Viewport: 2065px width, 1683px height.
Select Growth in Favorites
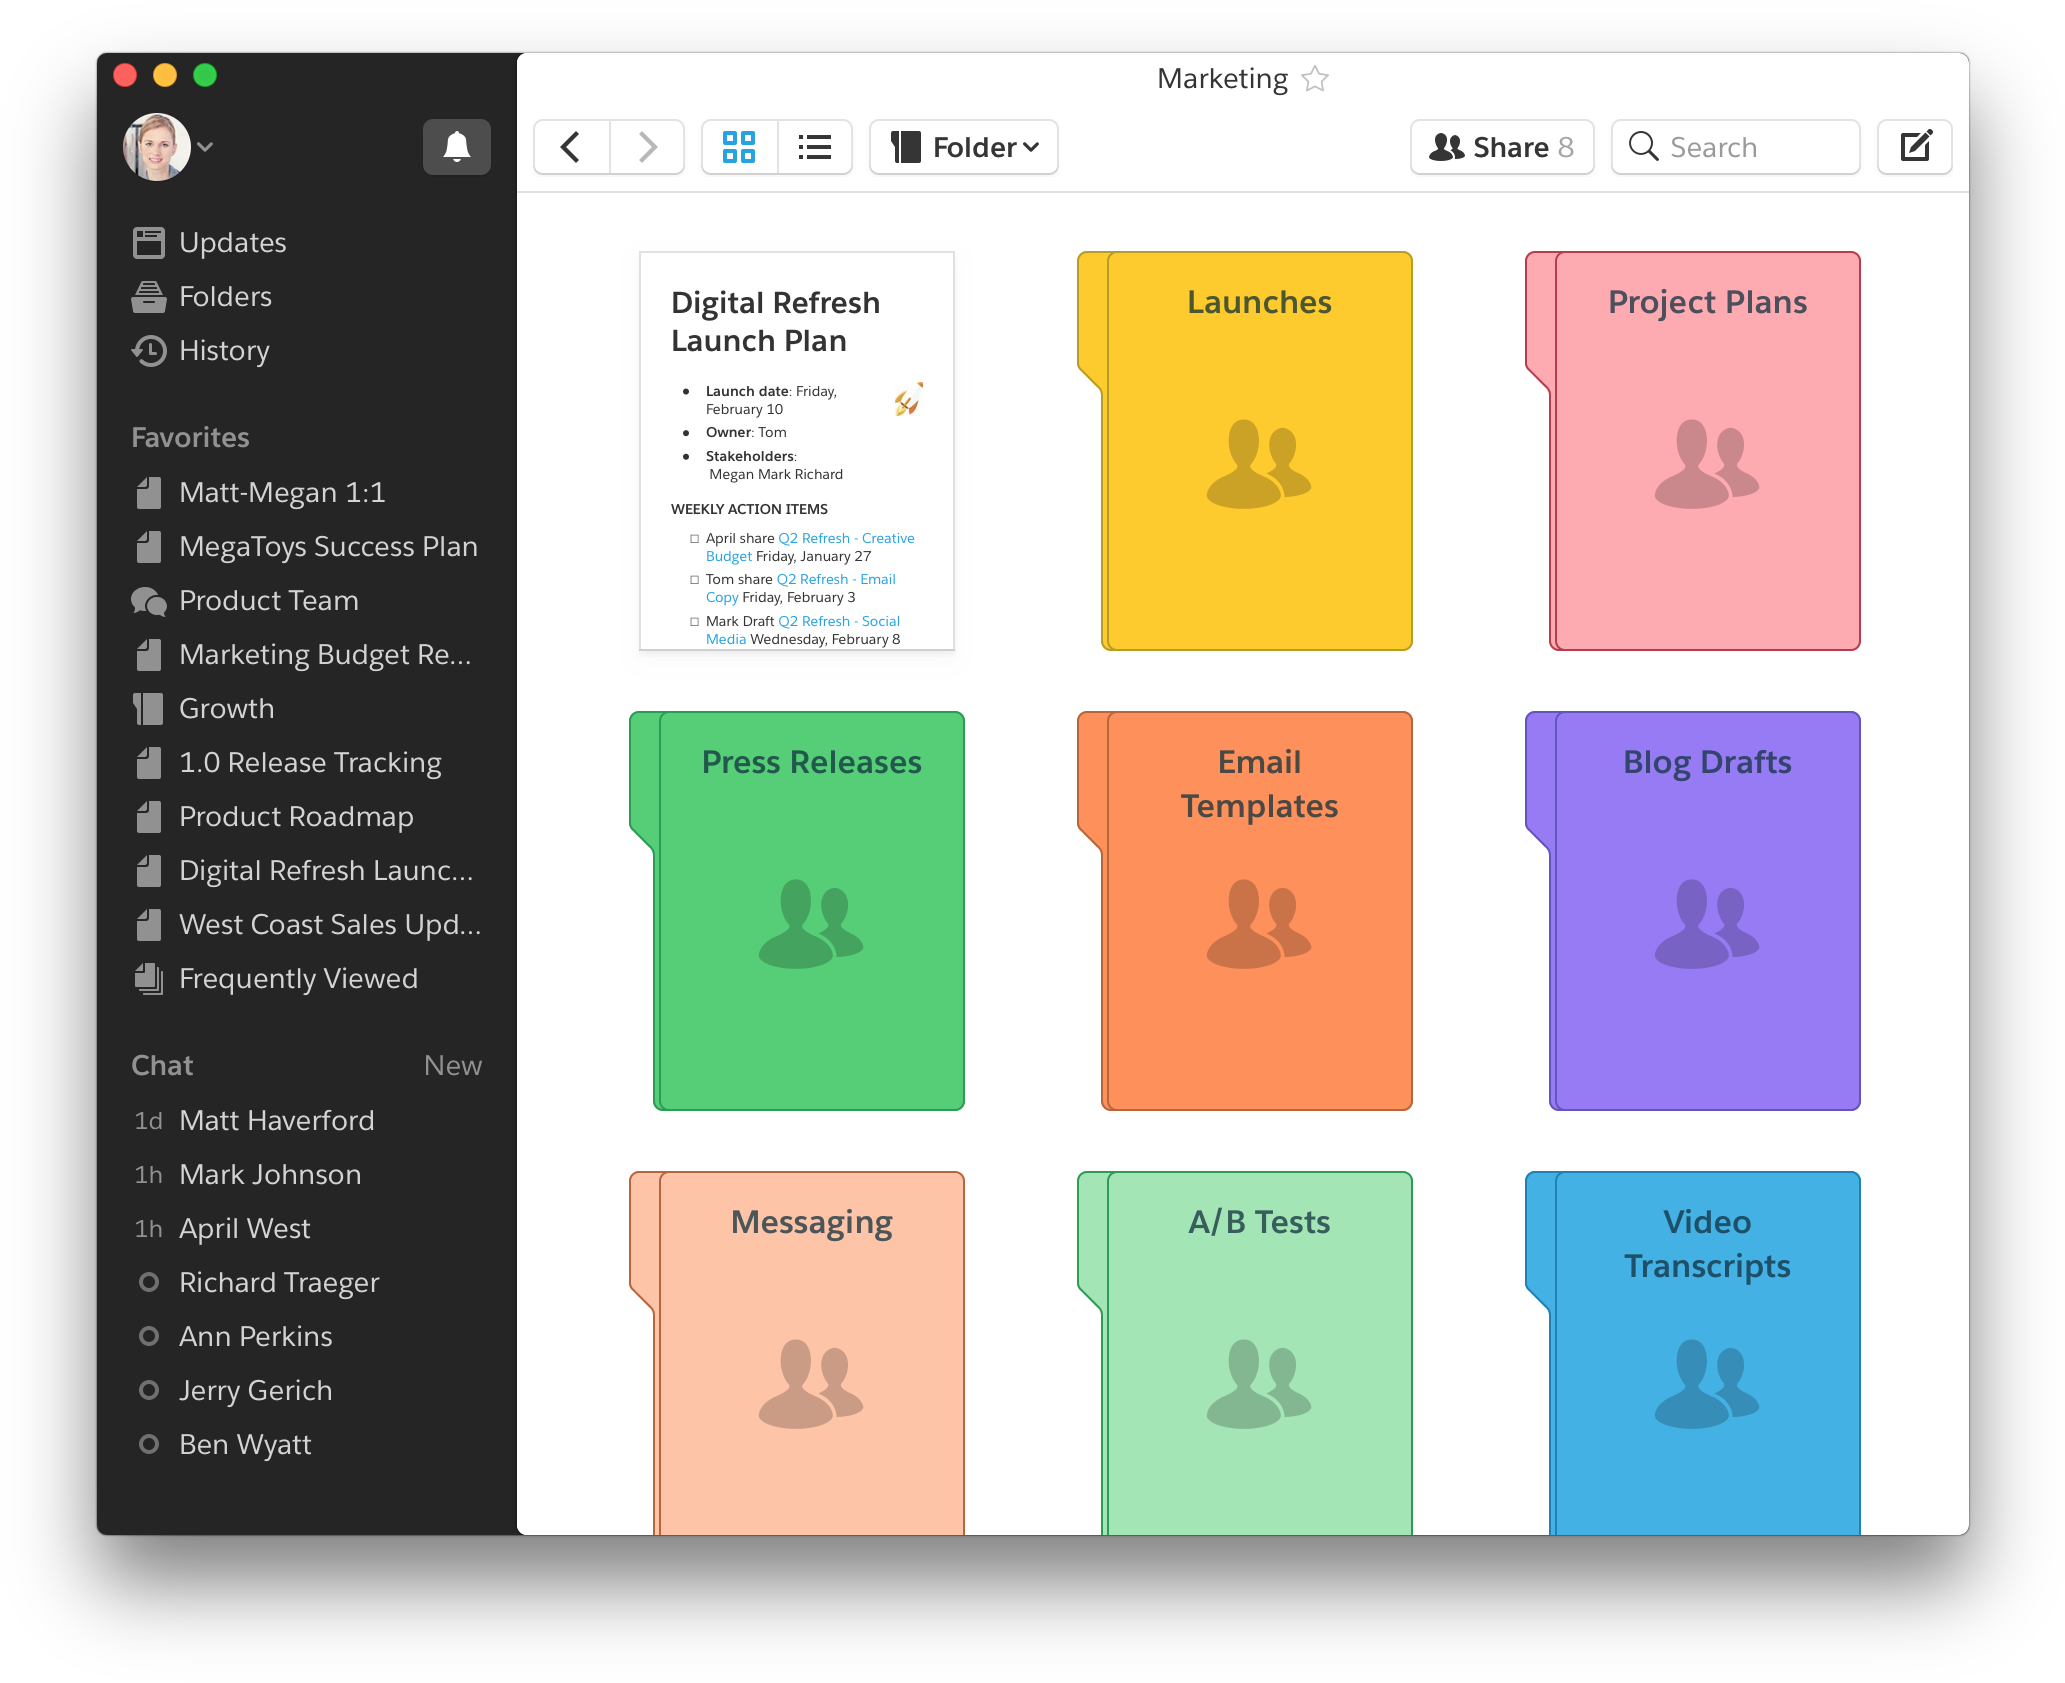(x=226, y=708)
